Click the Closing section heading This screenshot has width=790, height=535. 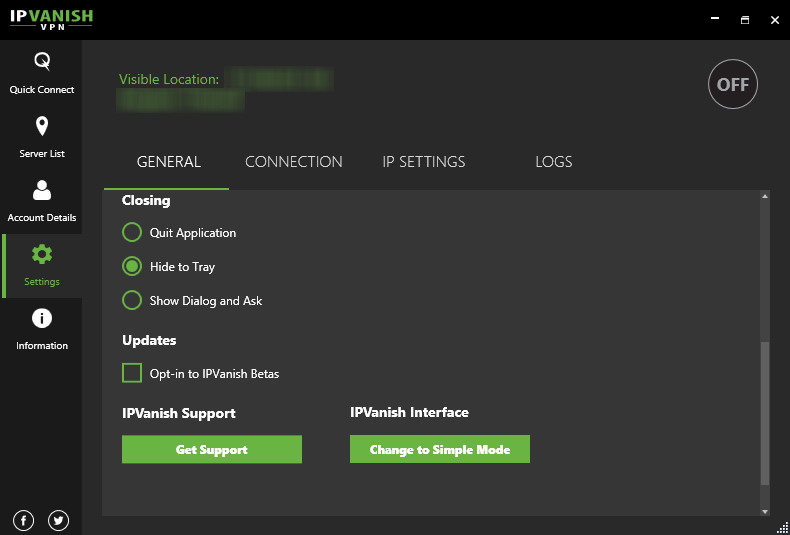(x=146, y=200)
